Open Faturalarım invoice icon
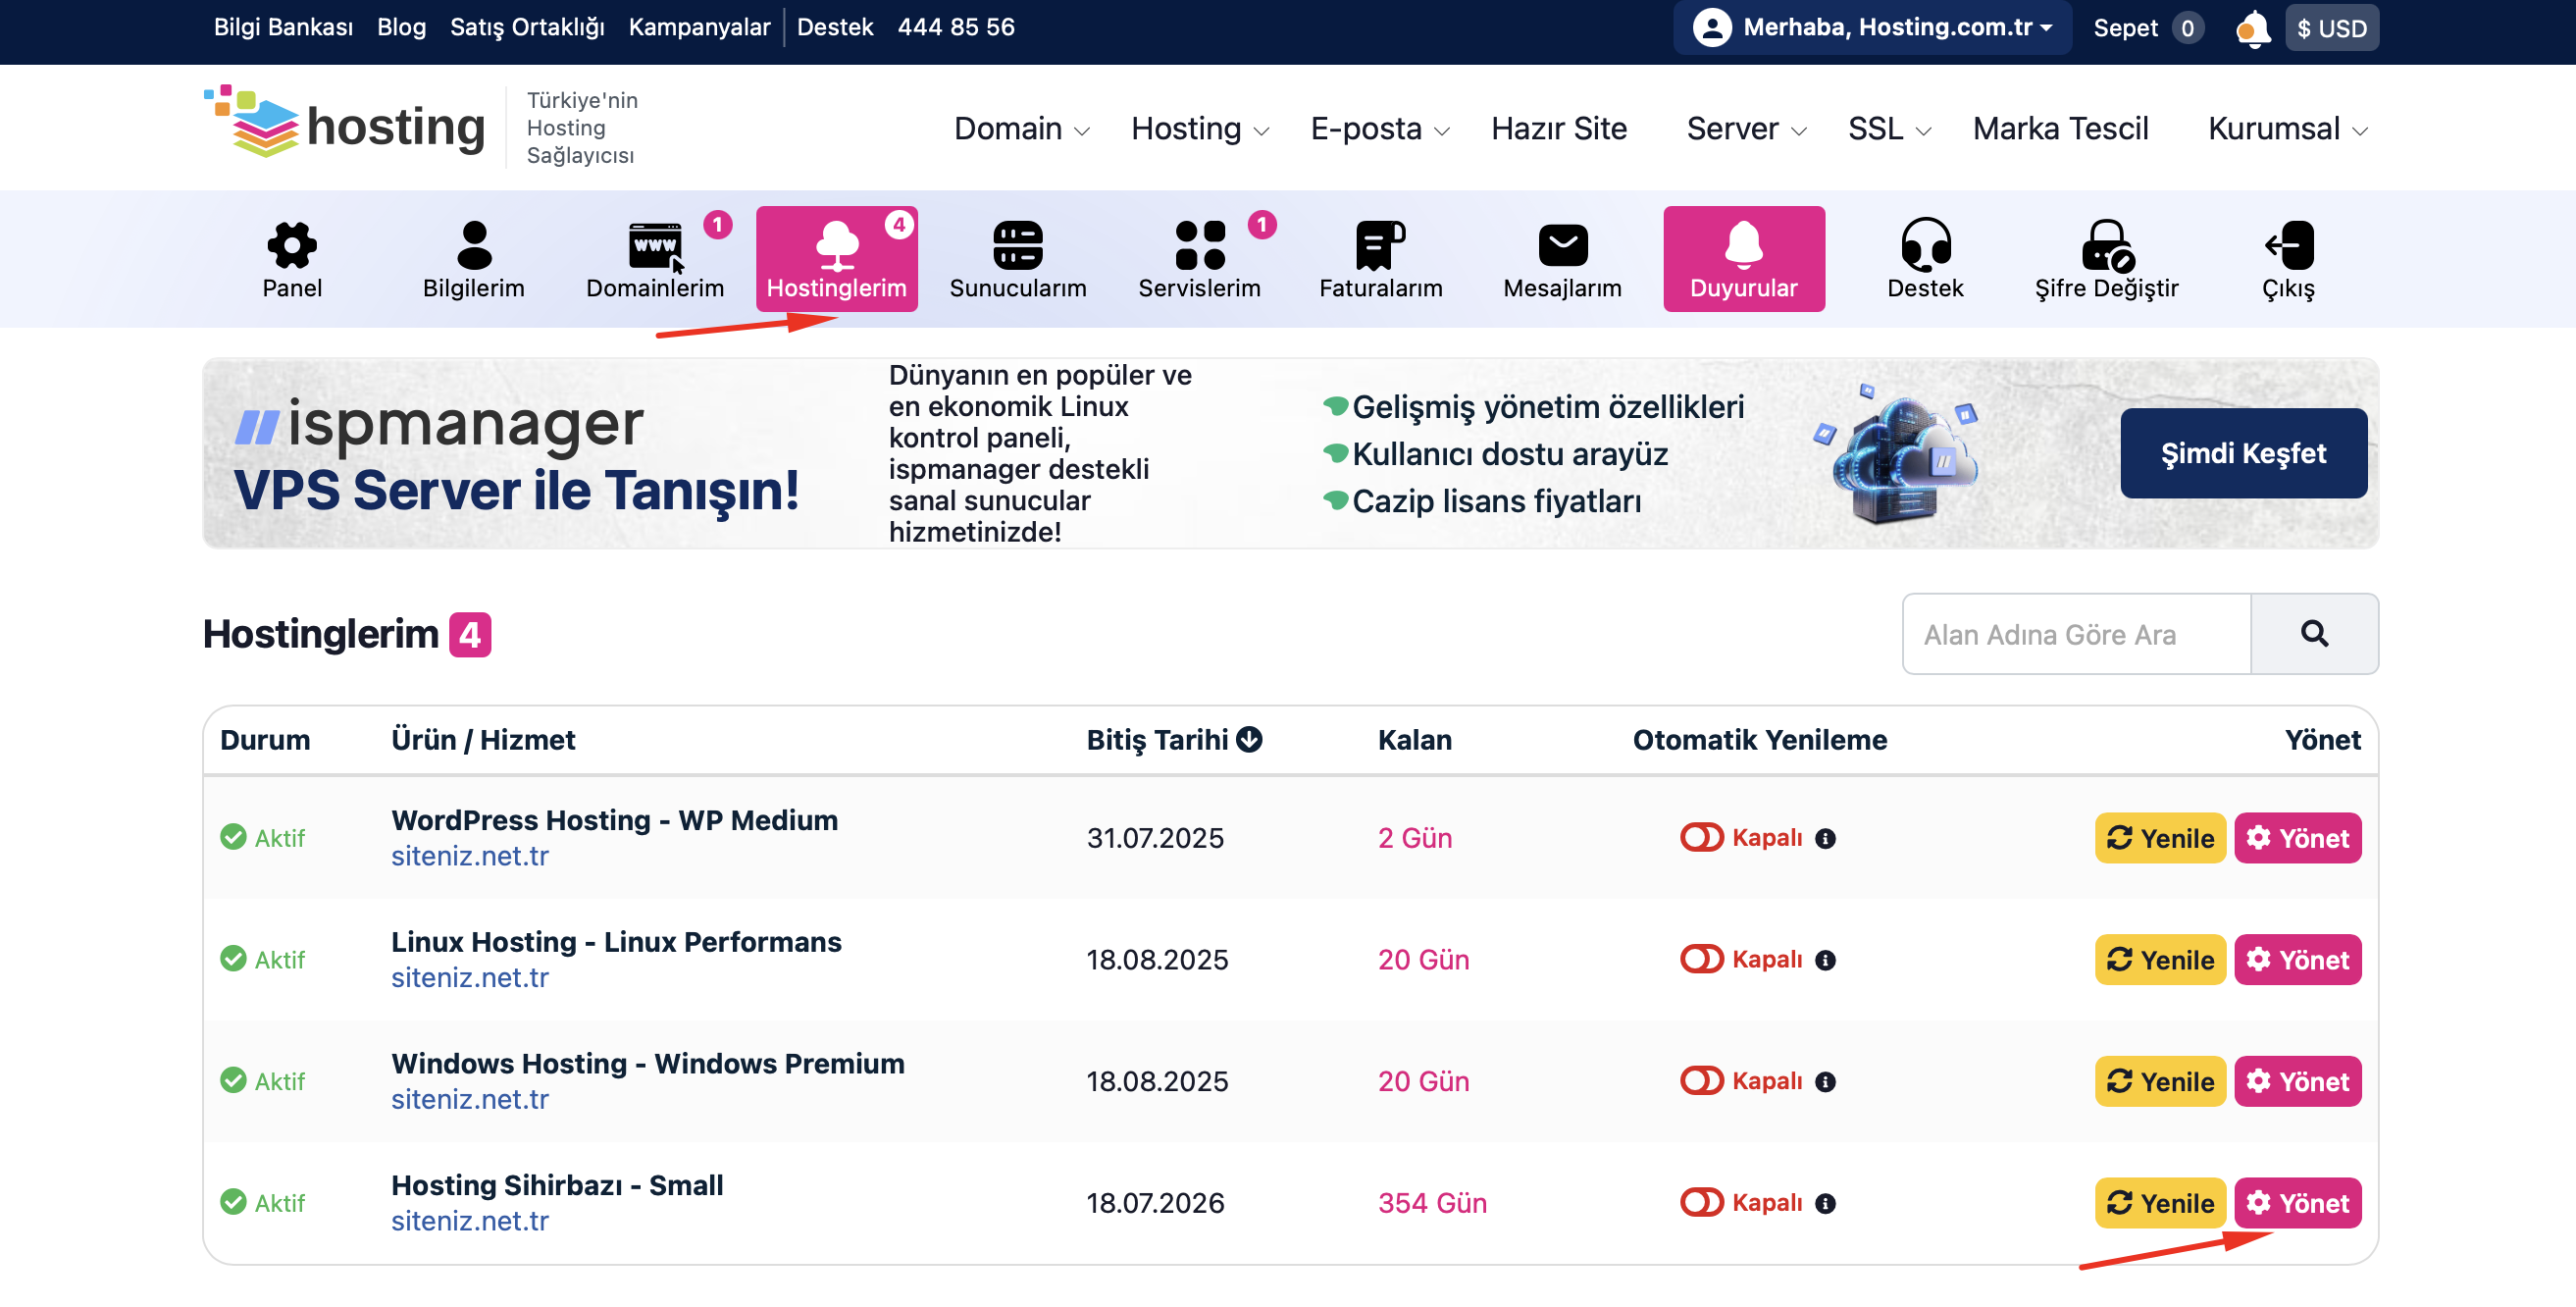 (x=1380, y=245)
